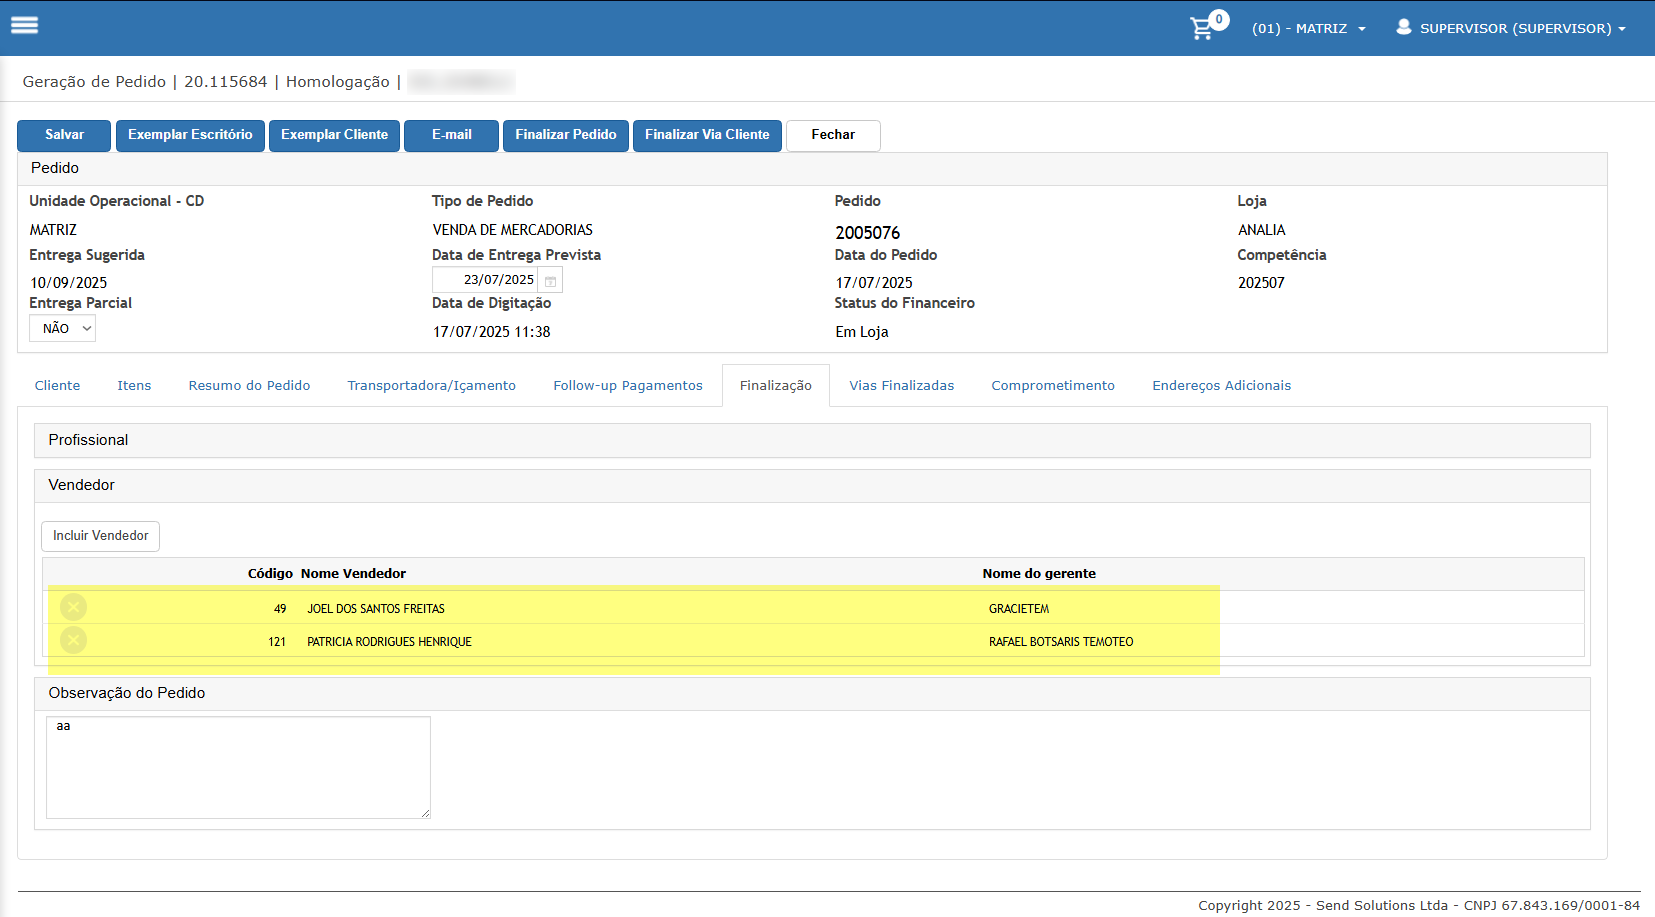Click the E-mail button
The height and width of the screenshot is (917, 1655).
pos(451,135)
